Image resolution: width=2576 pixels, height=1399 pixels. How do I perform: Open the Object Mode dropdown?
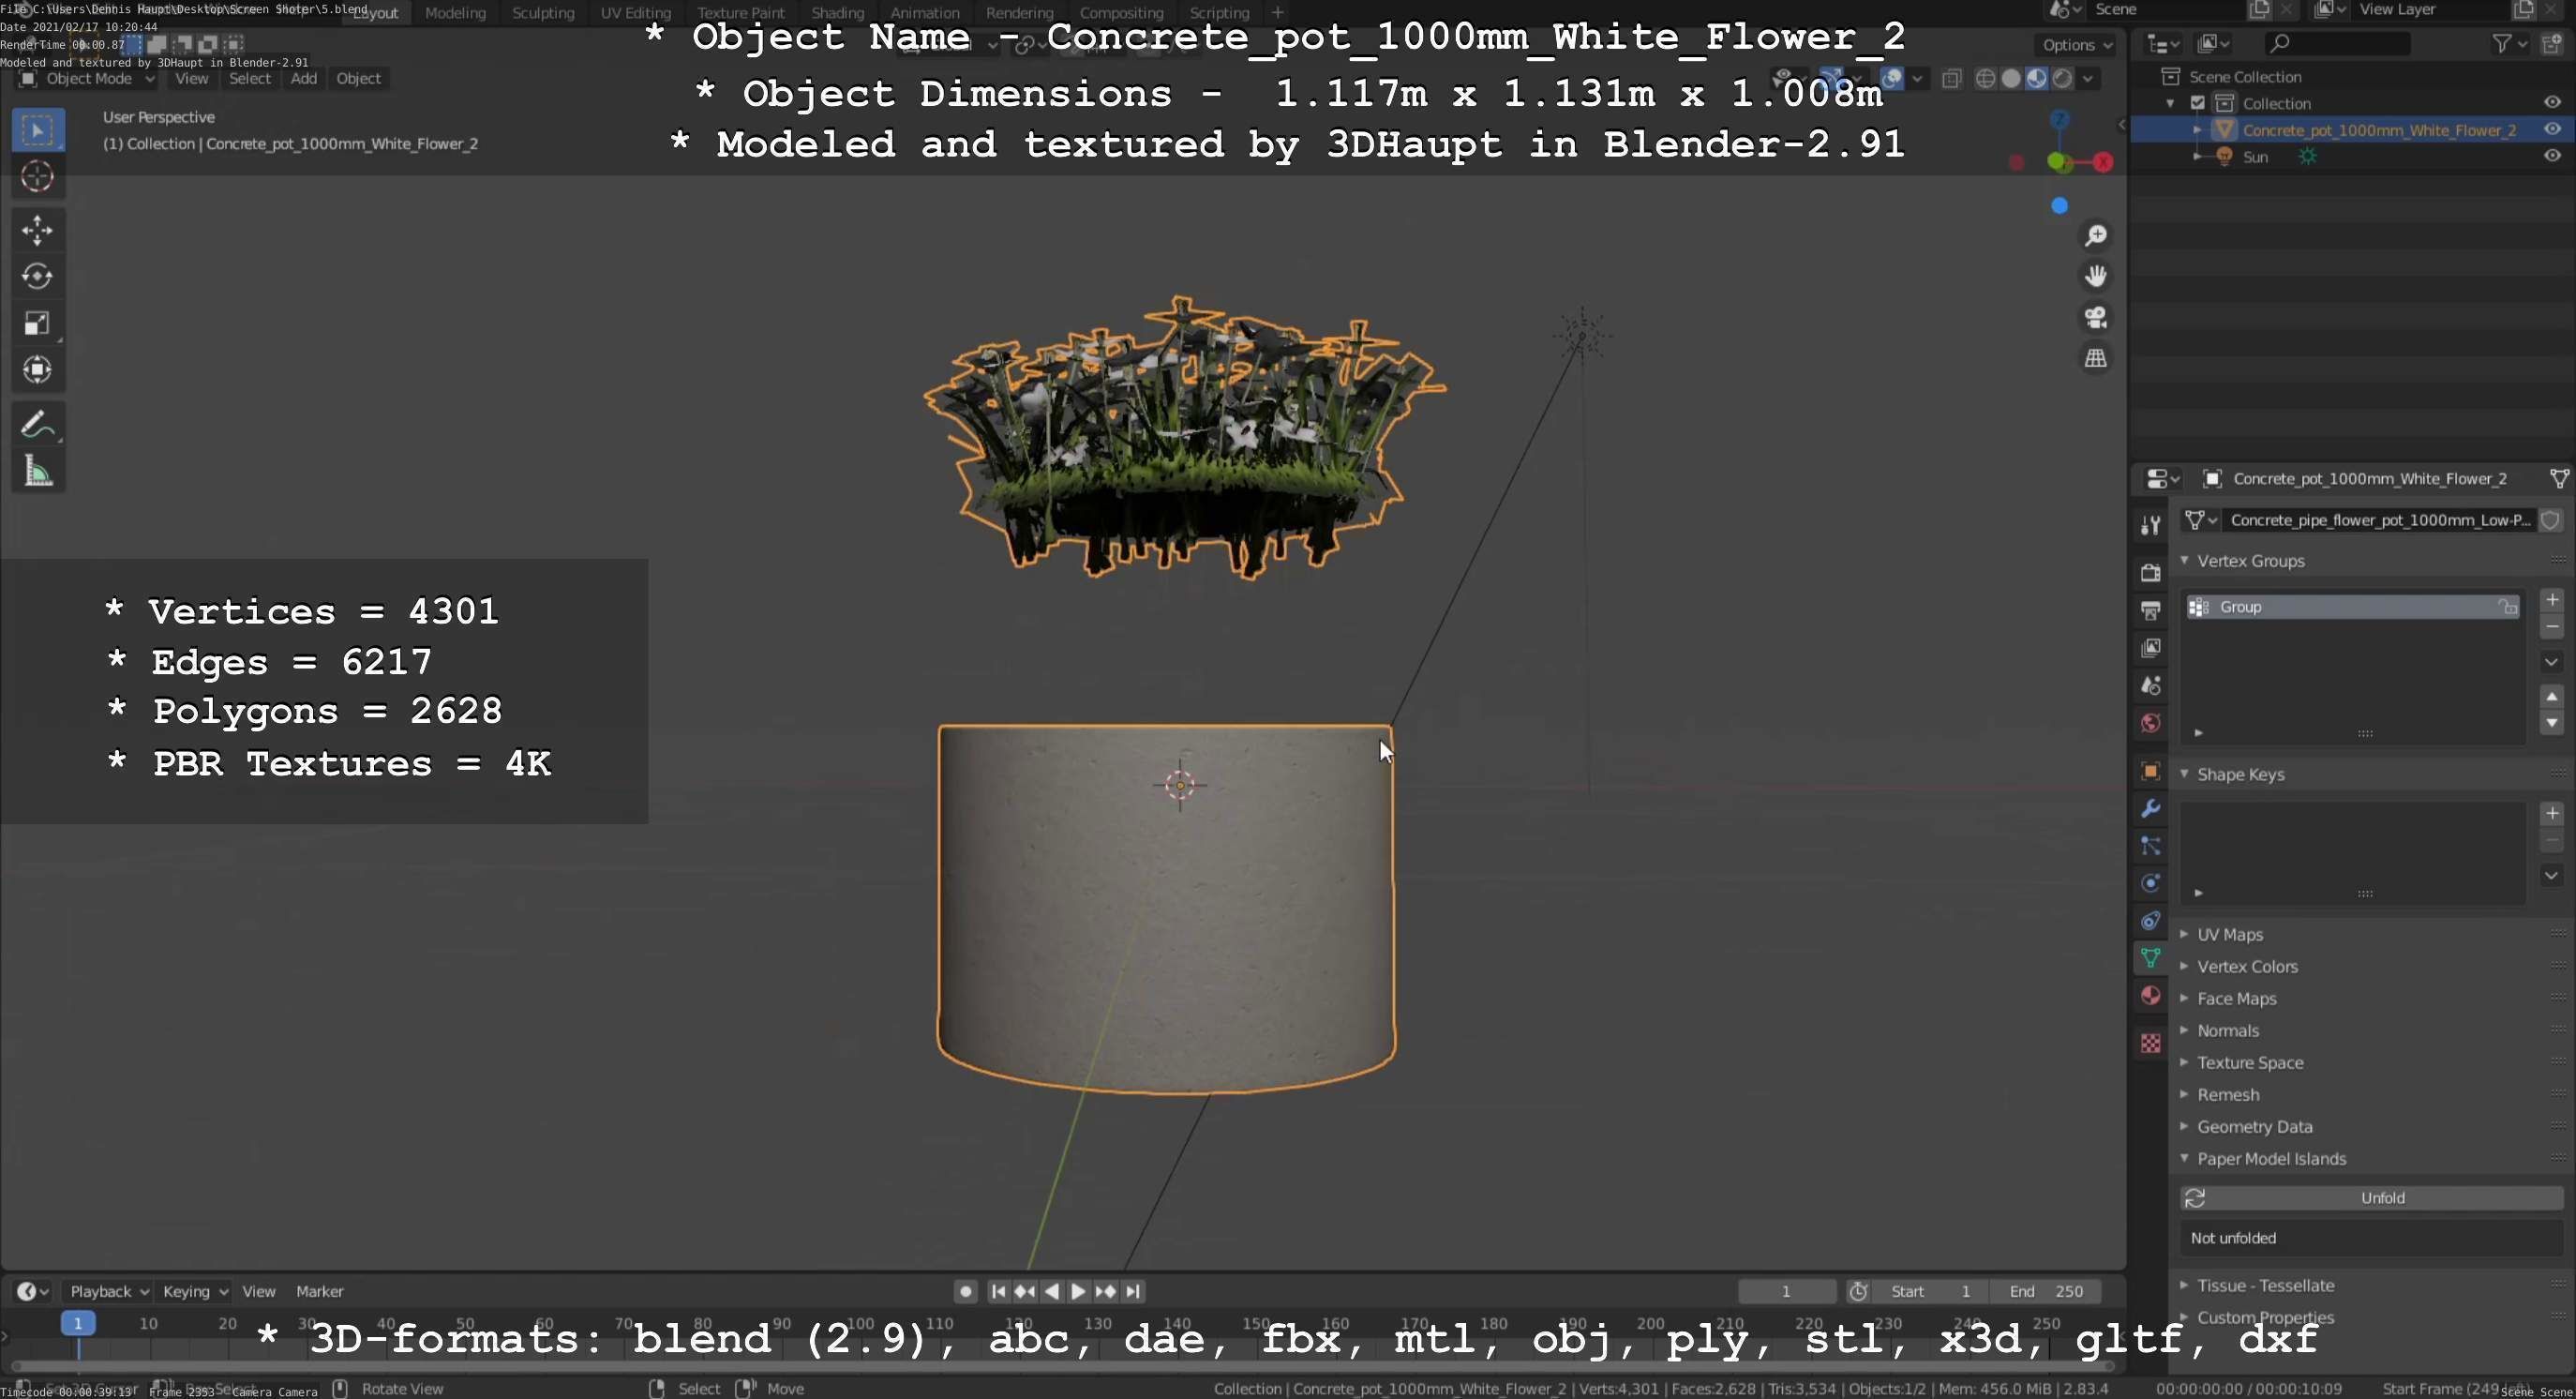pyautogui.click(x=87, y=78)
